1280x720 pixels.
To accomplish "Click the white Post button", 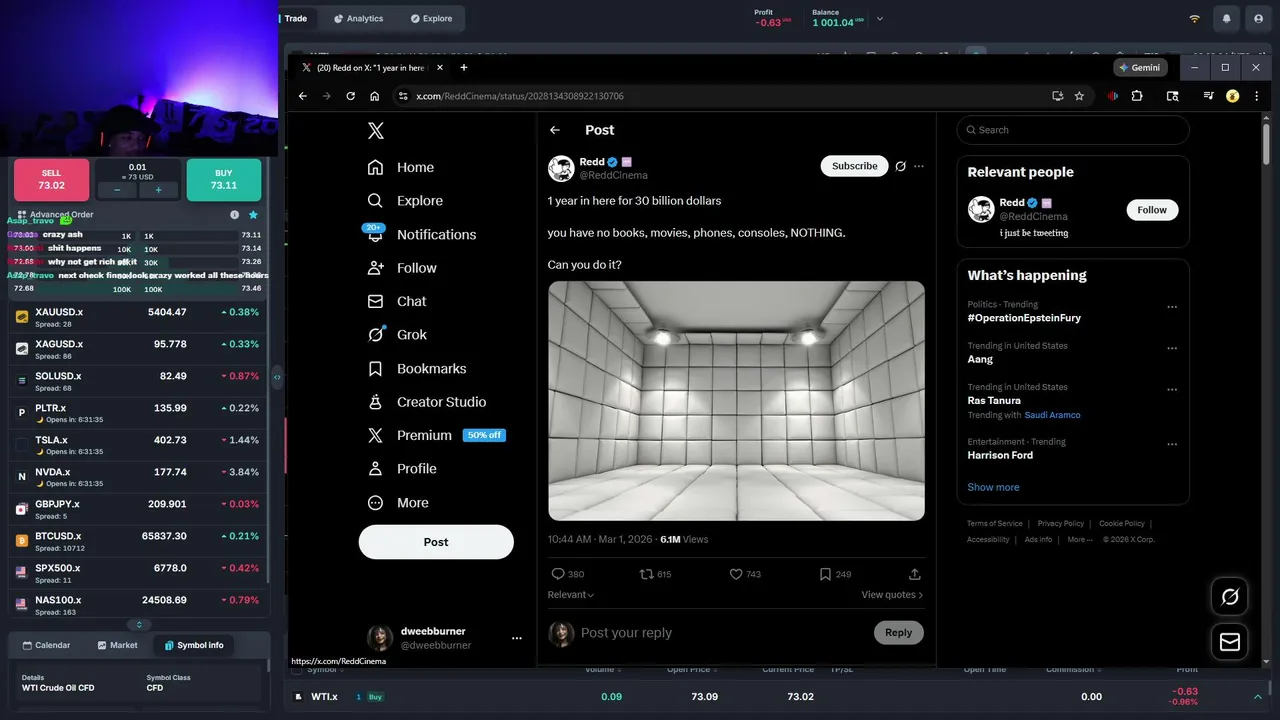I will click(x=436, y=542).
